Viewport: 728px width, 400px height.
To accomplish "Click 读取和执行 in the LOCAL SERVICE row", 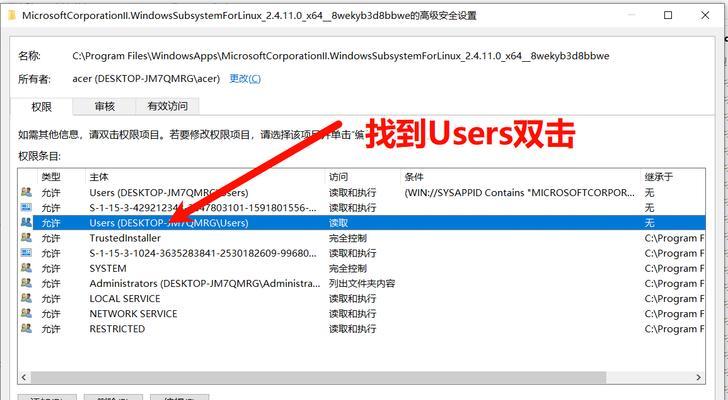I will [352, 299].
